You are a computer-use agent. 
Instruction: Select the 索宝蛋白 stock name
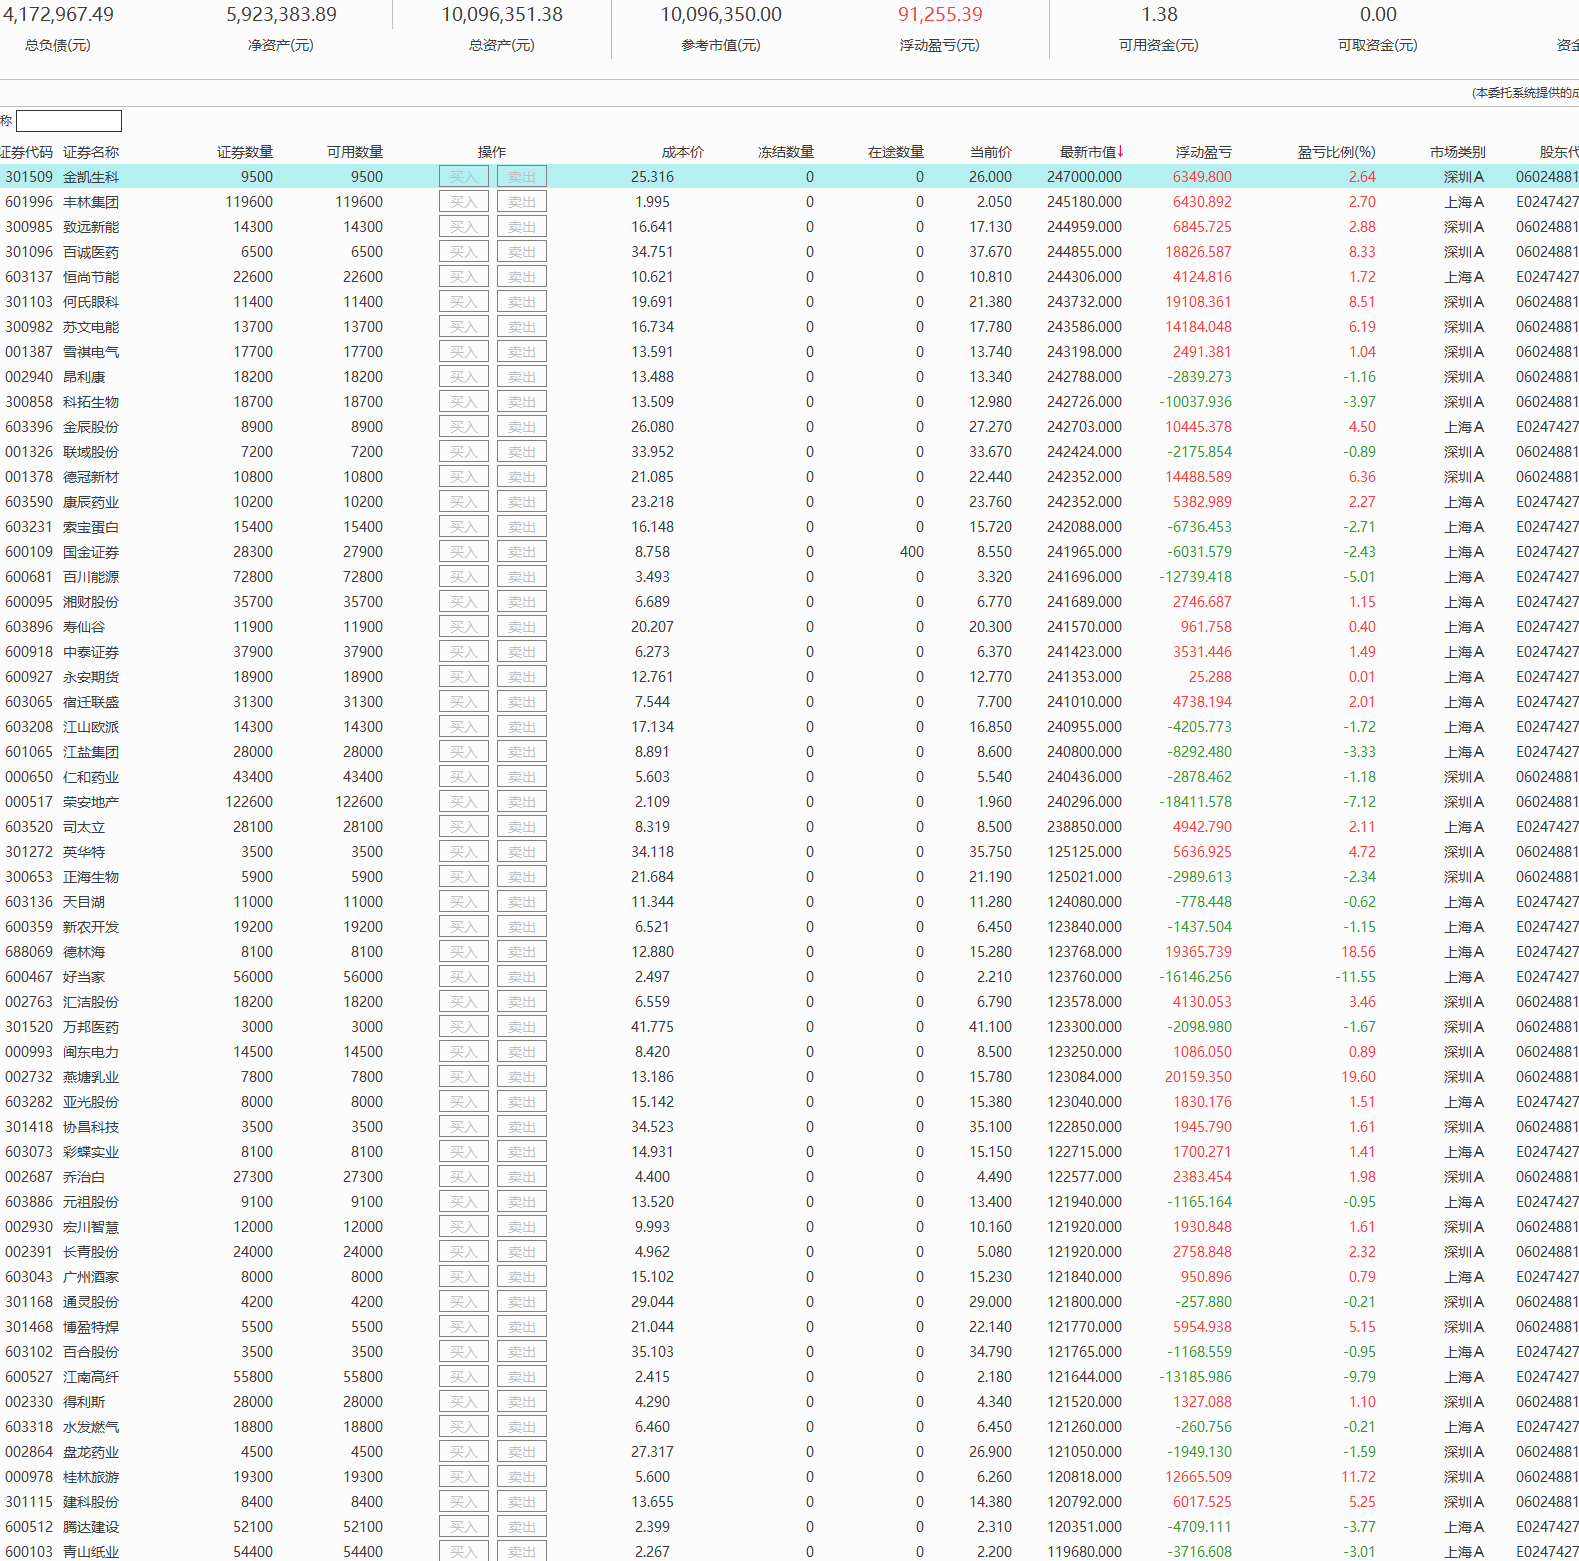click(x=91, y=527)
